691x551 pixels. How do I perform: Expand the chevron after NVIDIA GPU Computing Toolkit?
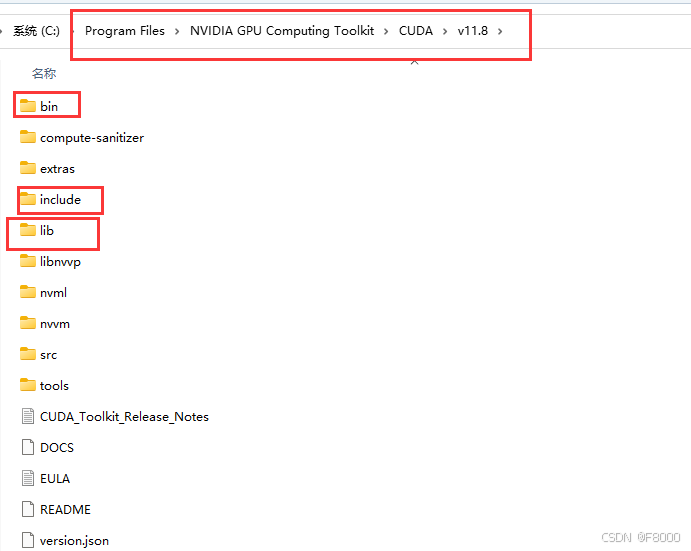(386, 31)
